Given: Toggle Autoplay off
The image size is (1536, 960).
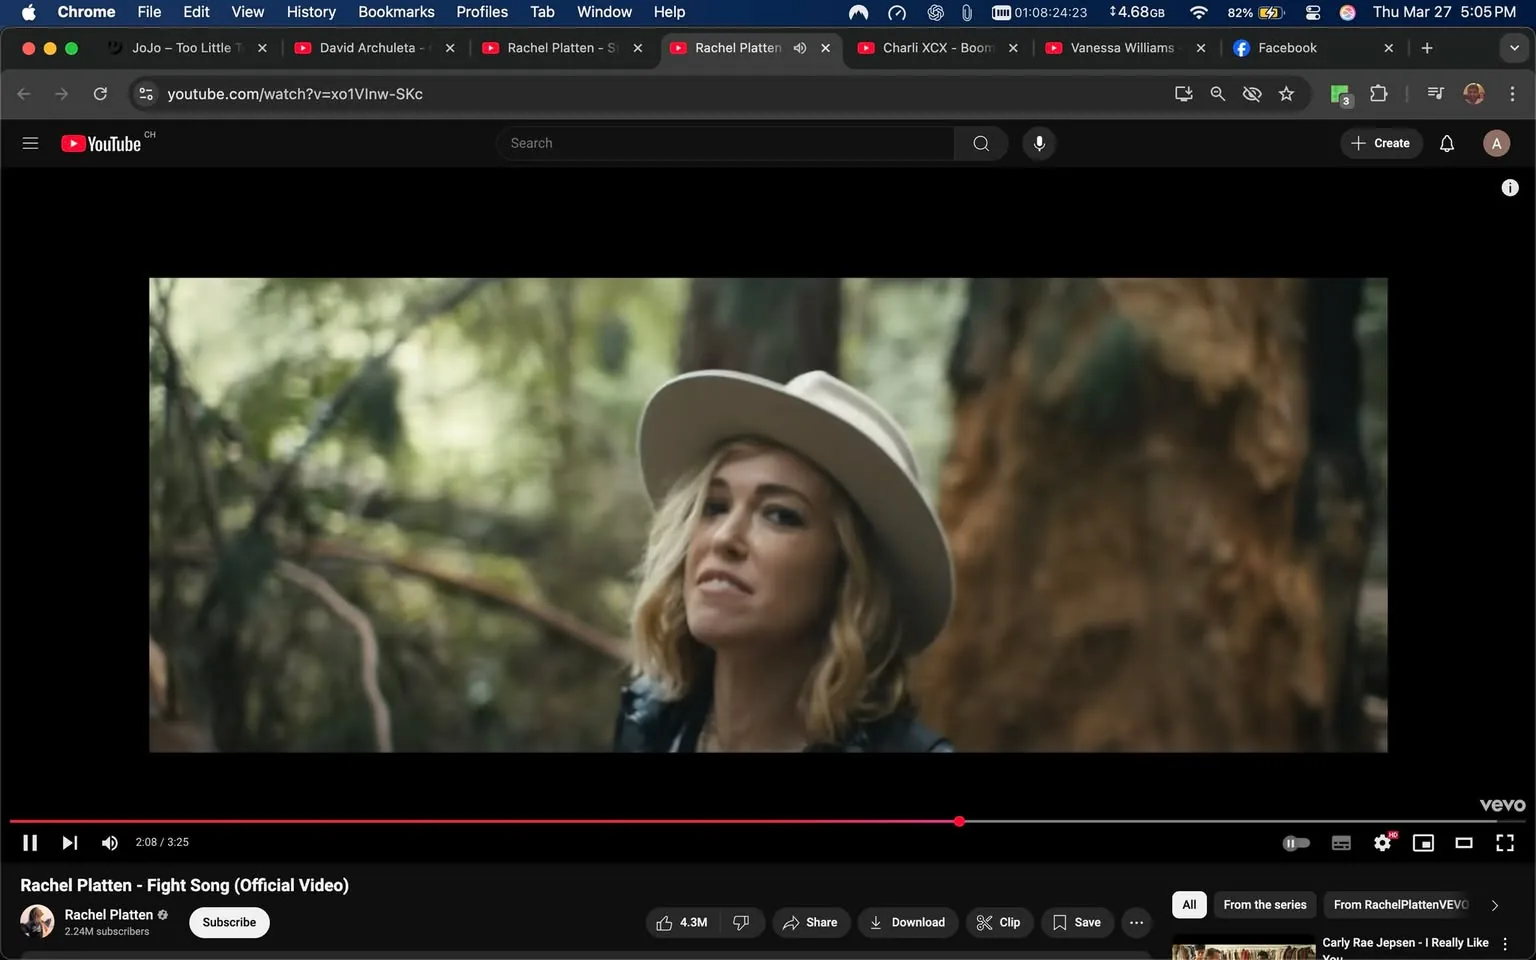Looking at the screenshot, I should coord(1296,842).
